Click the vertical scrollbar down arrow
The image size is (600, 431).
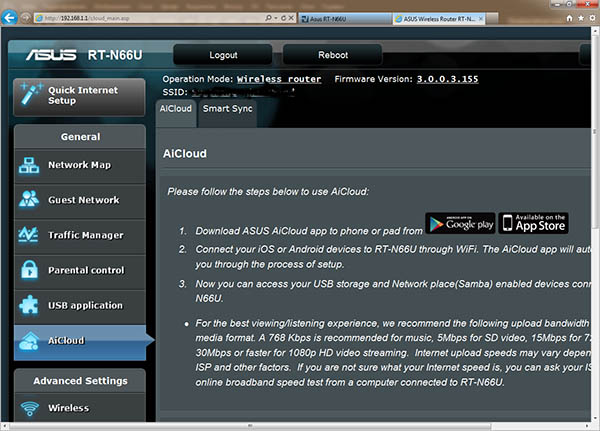[595, 418]
